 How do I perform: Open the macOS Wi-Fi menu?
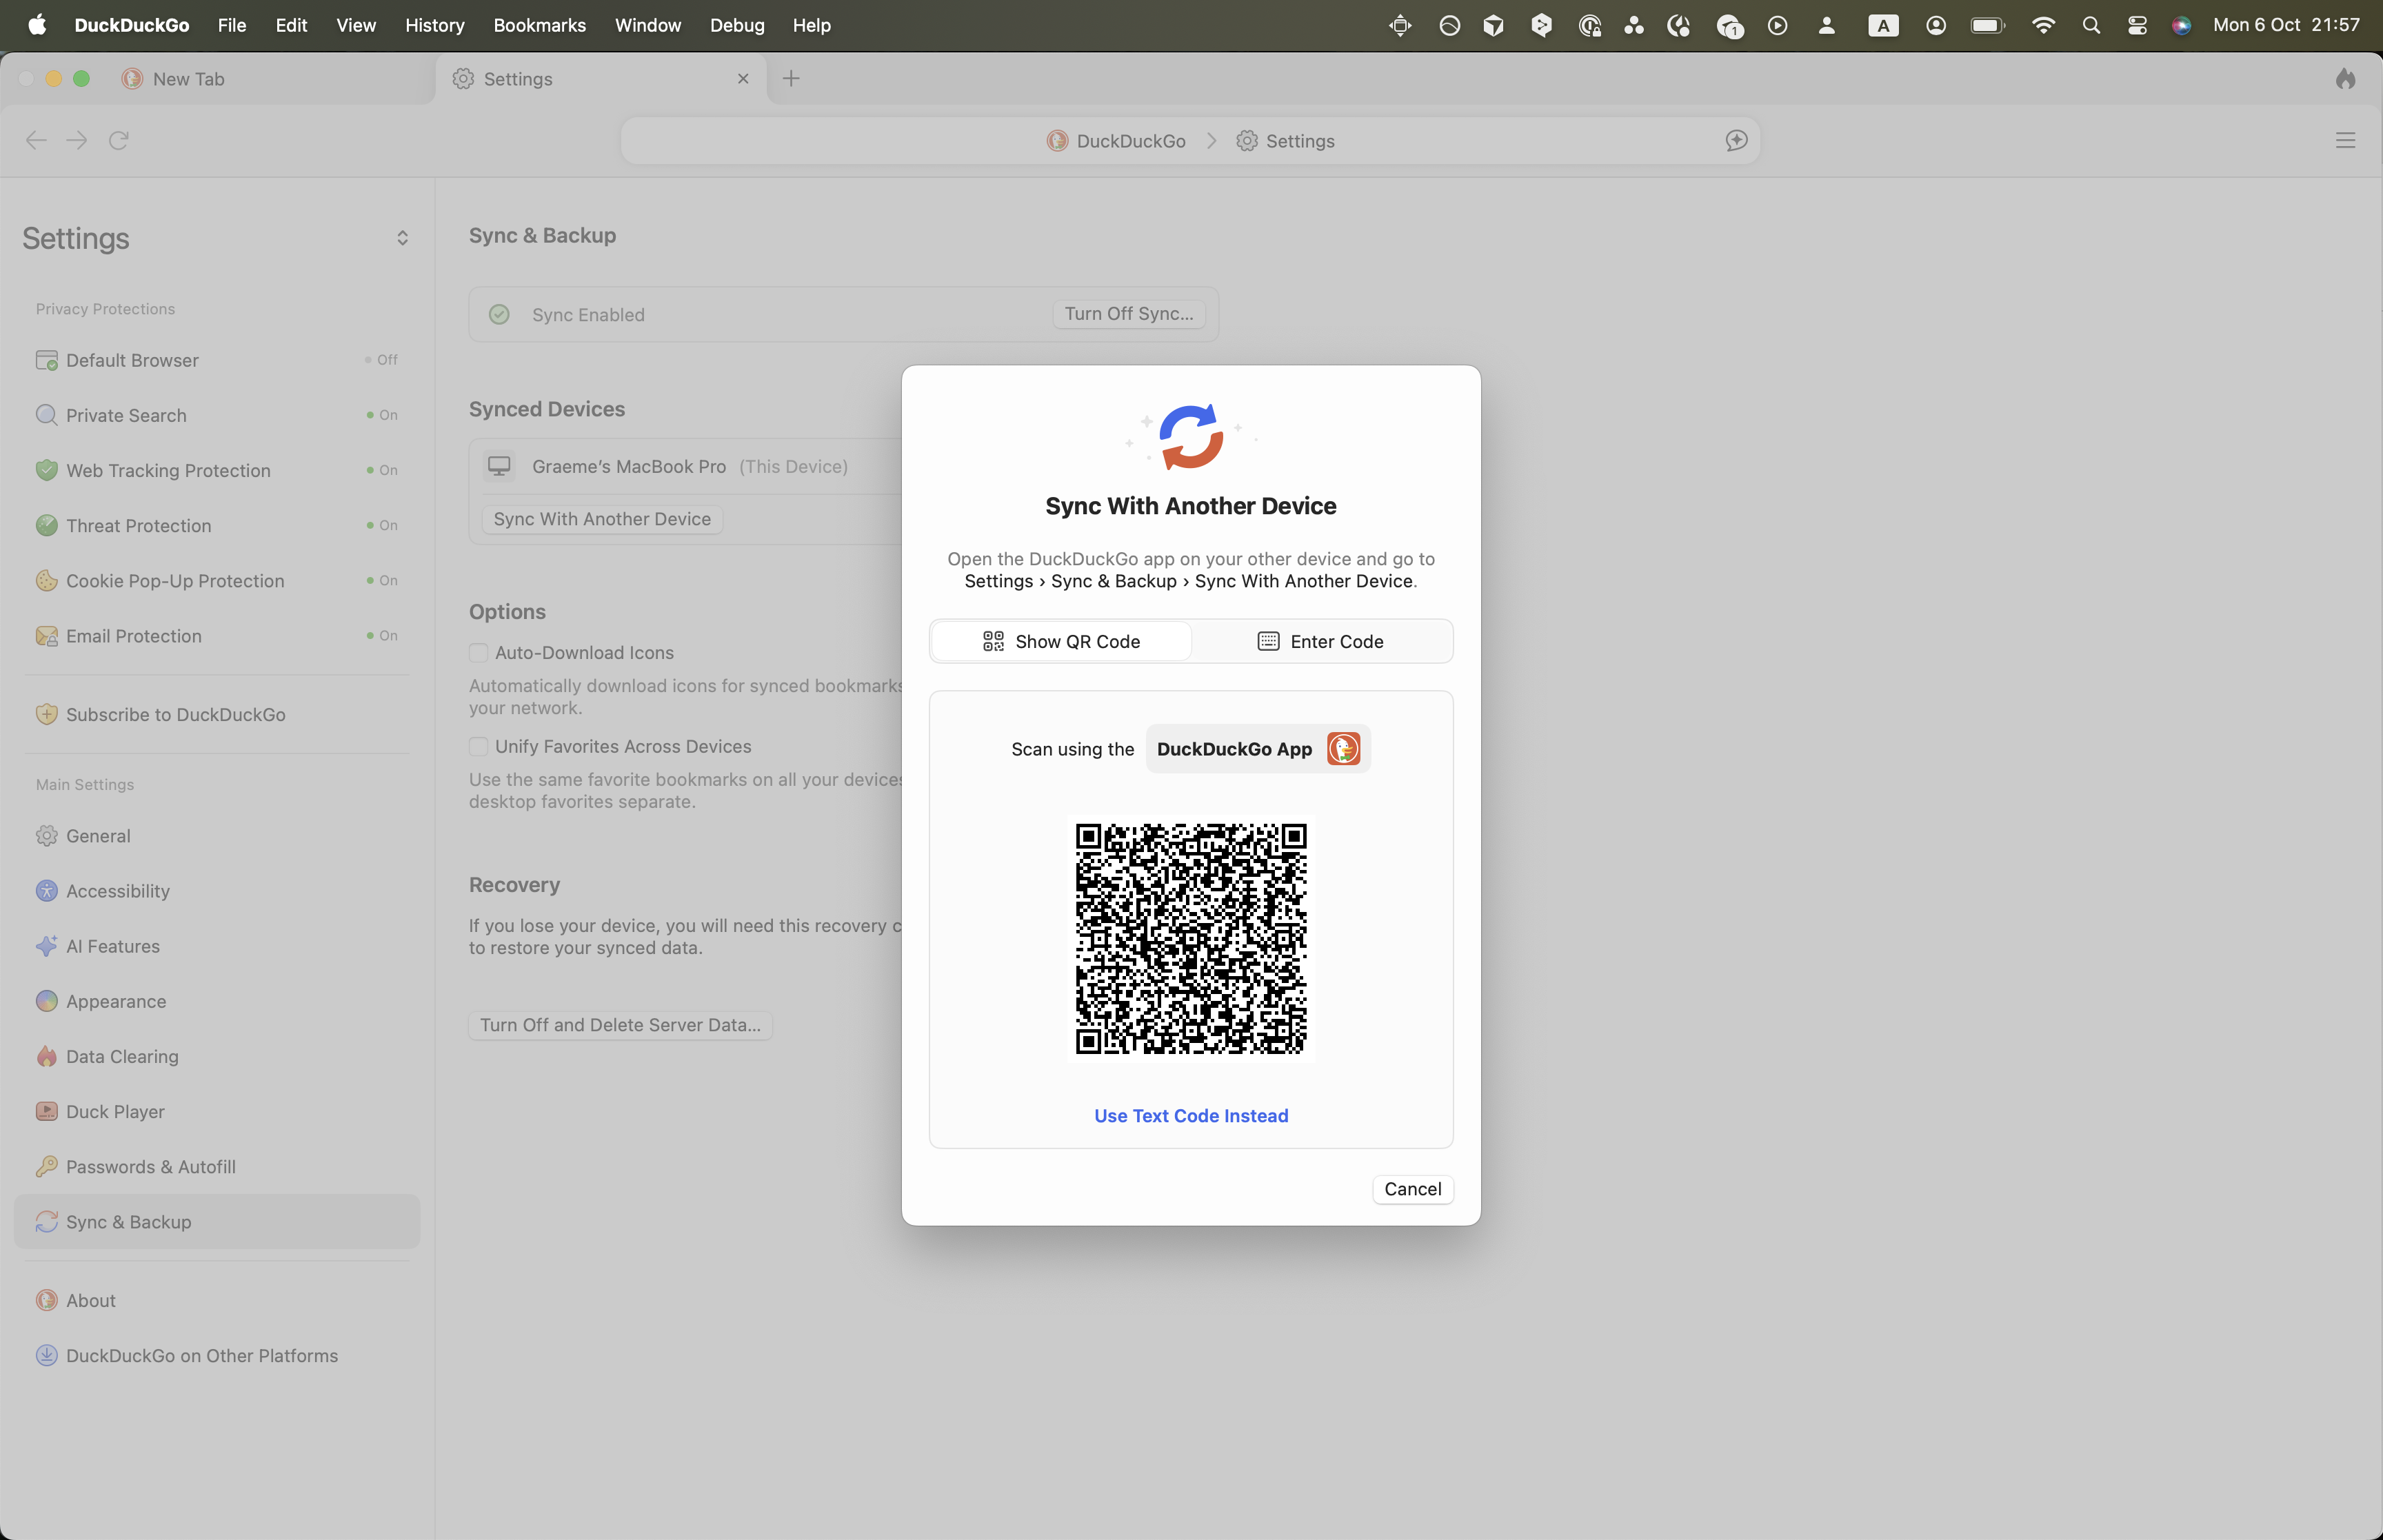(x=2044, y=25)
